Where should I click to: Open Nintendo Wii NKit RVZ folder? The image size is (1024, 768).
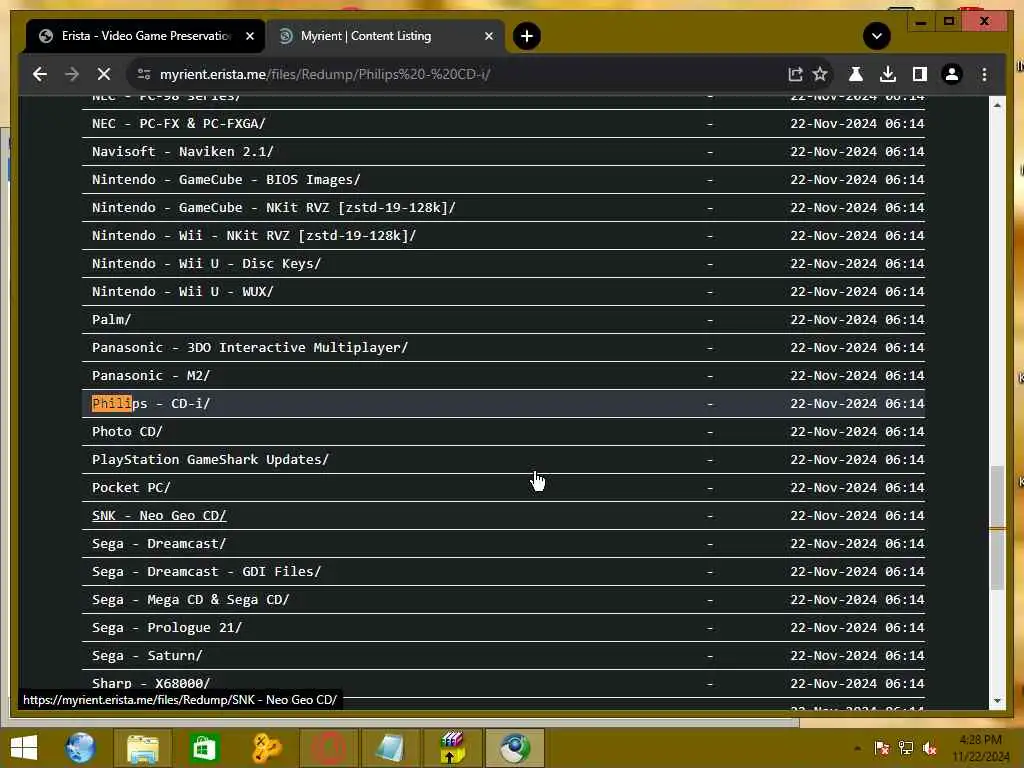pos(253,236)
